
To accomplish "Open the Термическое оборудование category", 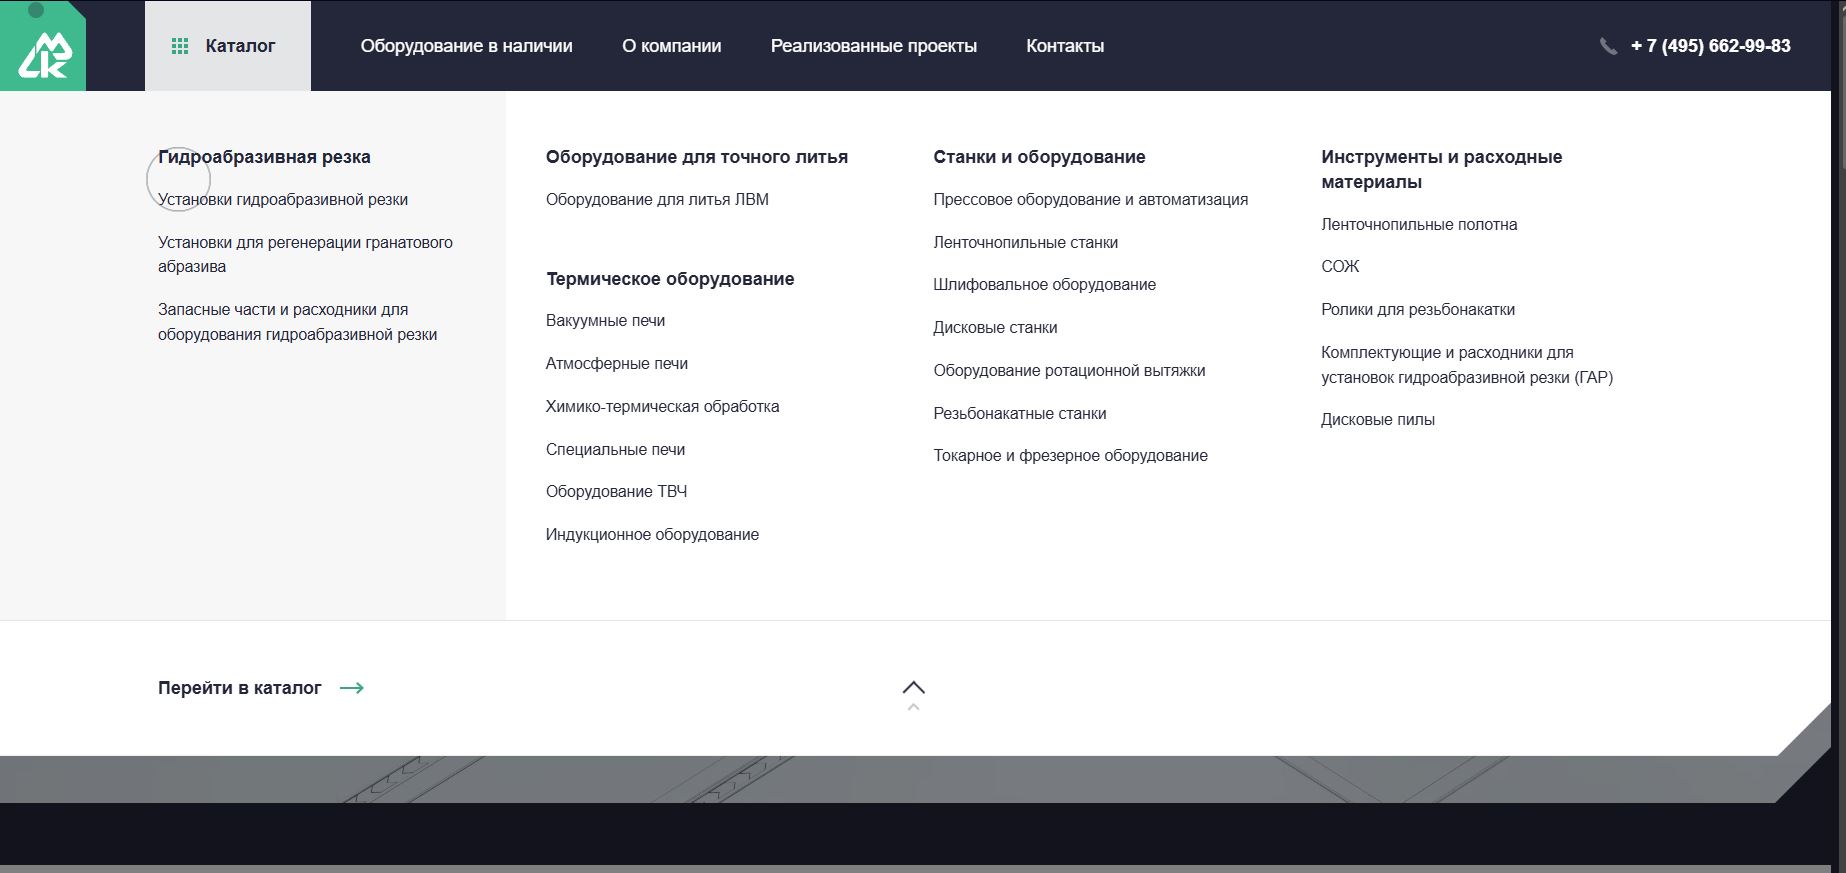I will pyautogui.click(x=670, y=279).
